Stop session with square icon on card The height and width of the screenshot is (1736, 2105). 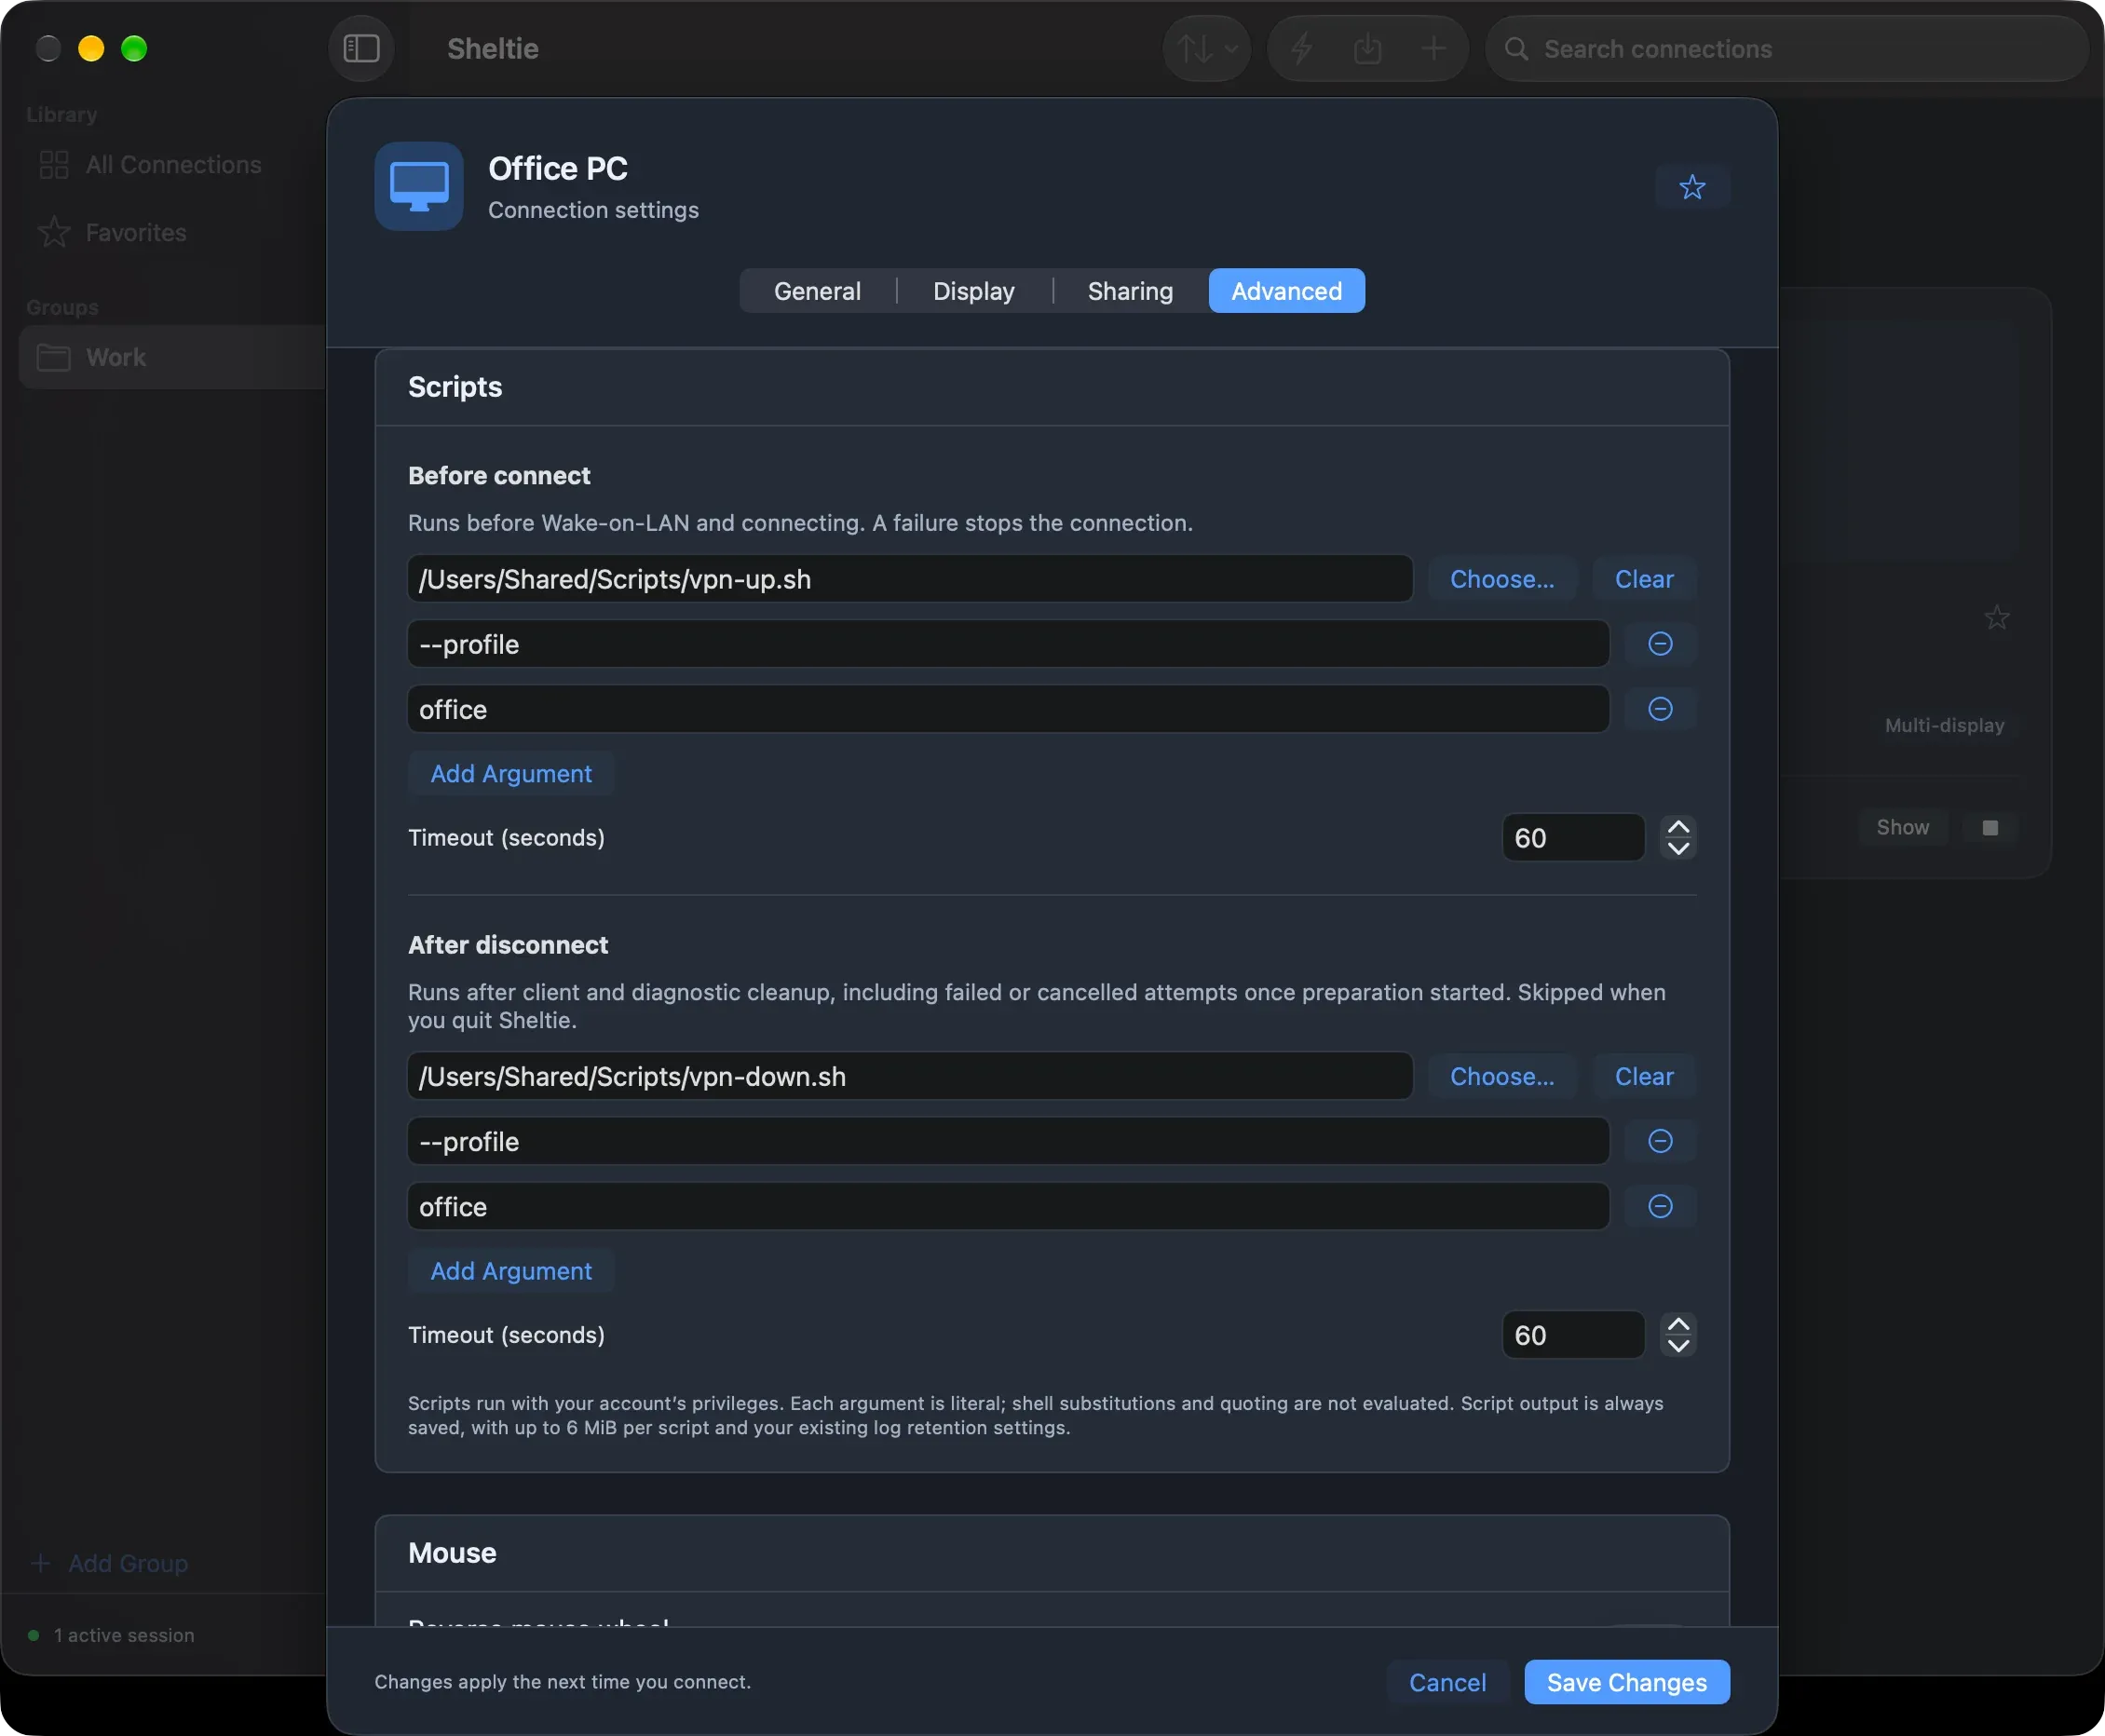click(x=1989, y=828)
